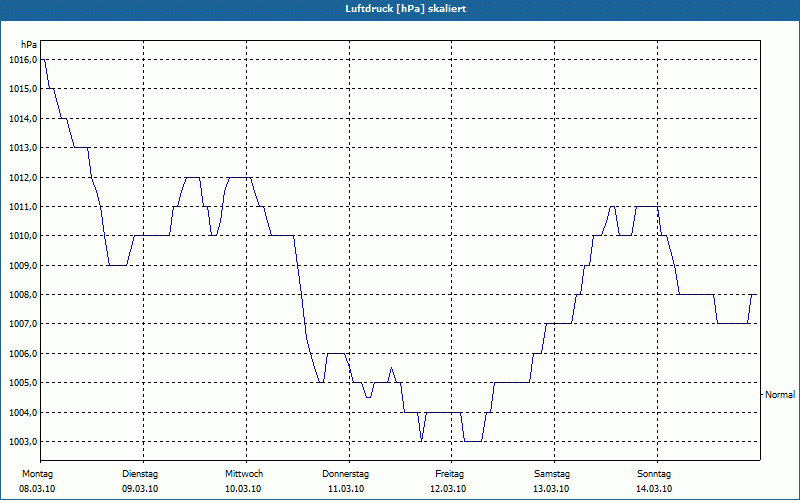Click the 1008,0 y-axis value
Screen dimensions: 800x500
click(x=23, y=295)
